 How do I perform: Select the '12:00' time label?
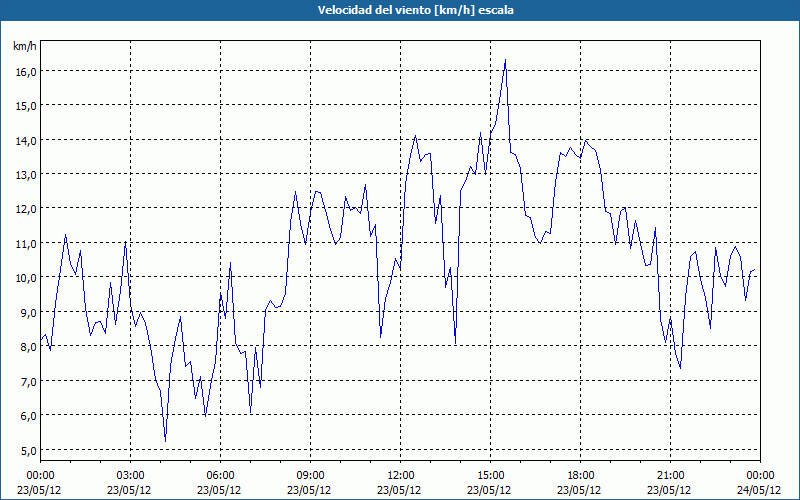pyautogui.click(x=401, y=476)
